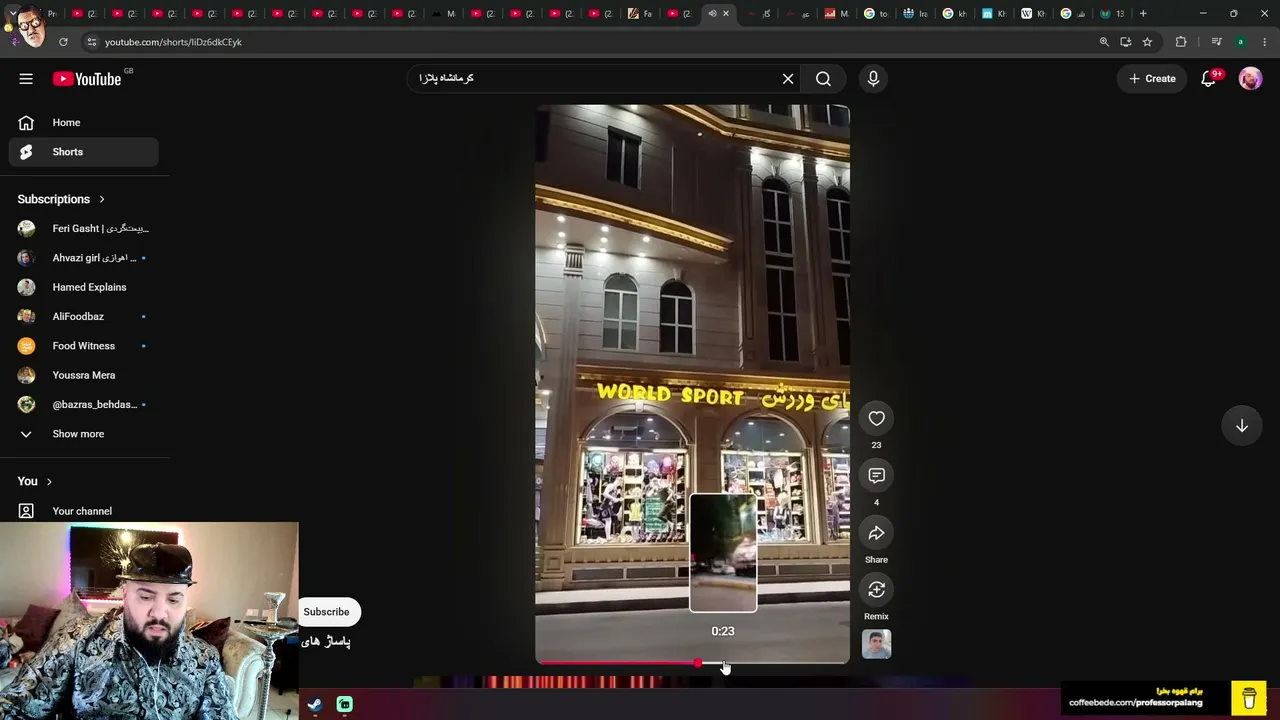This screenshot has height=720, width=1280.
Task: Open the Hamed Explains channel
Action: point(84,287)
